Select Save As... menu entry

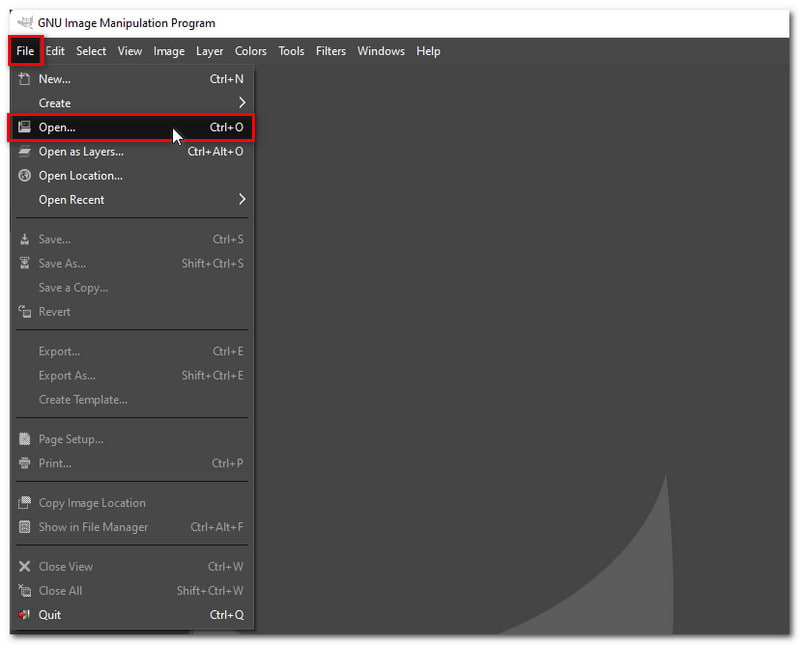click(132, 263)
